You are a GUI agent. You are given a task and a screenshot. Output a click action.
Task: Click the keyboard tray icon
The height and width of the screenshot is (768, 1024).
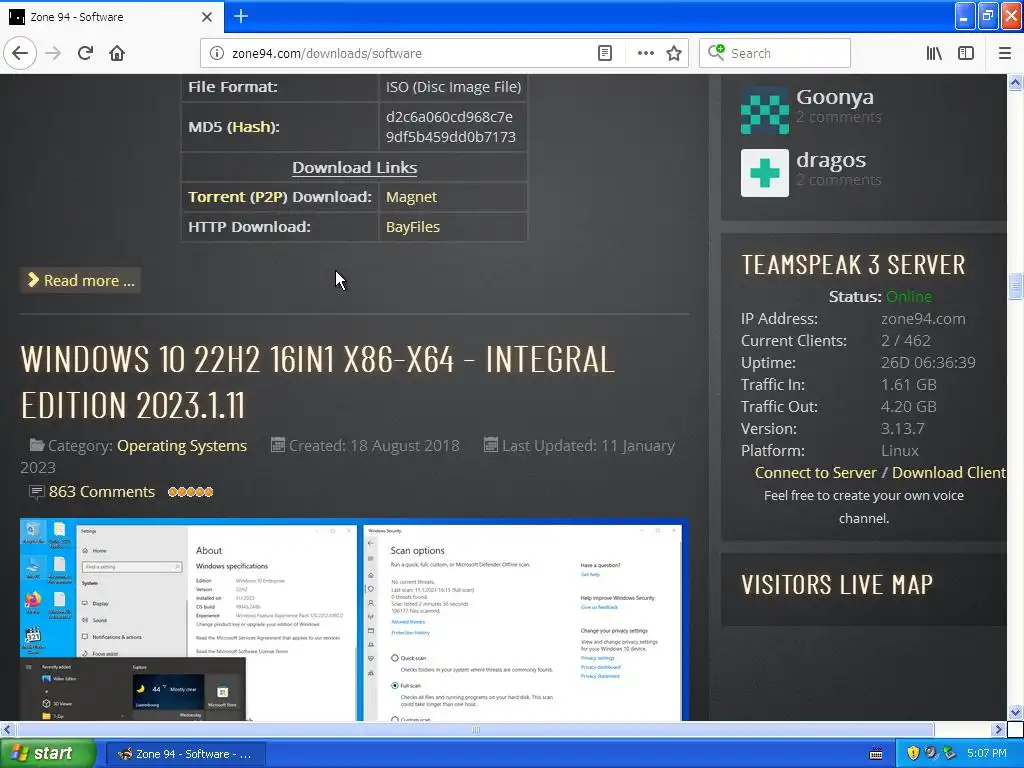(876, 754)
